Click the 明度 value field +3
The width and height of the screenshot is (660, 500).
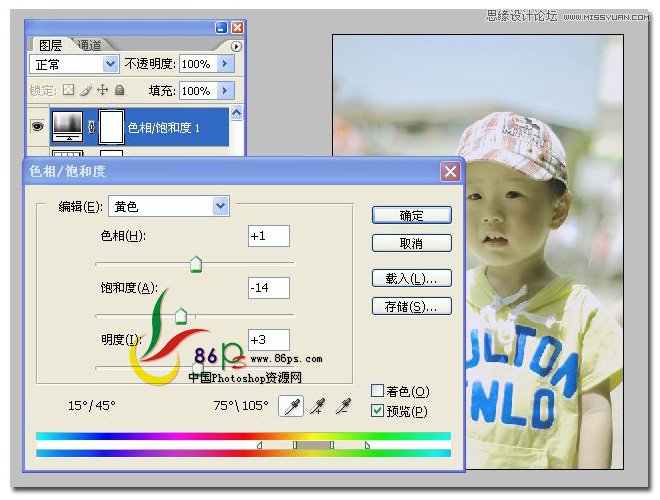269,340
